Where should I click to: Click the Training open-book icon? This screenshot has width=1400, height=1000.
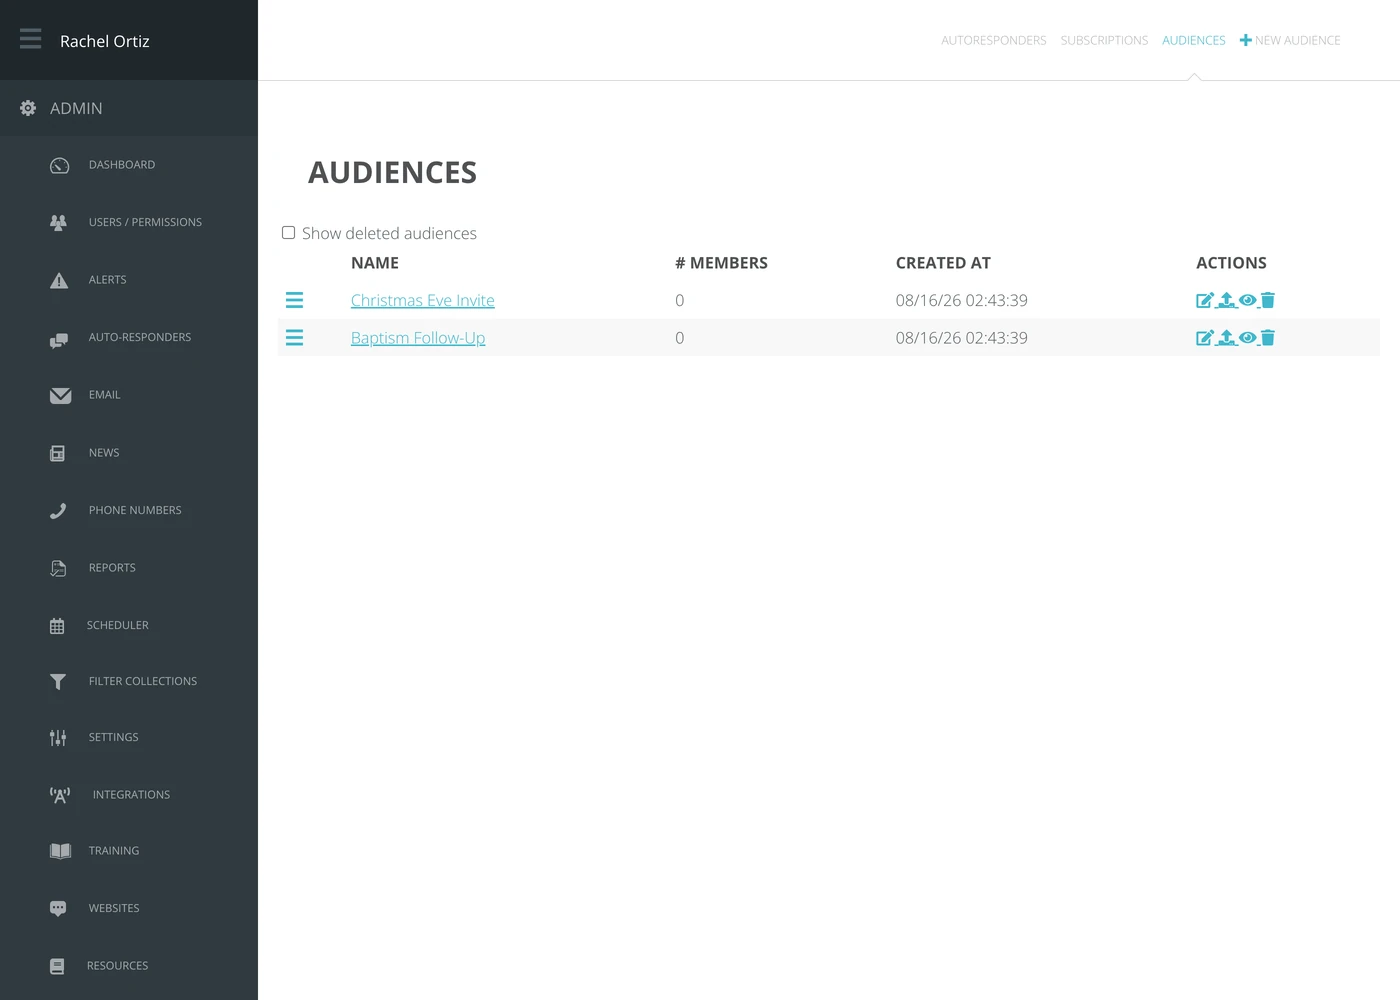tap(60, 851)
